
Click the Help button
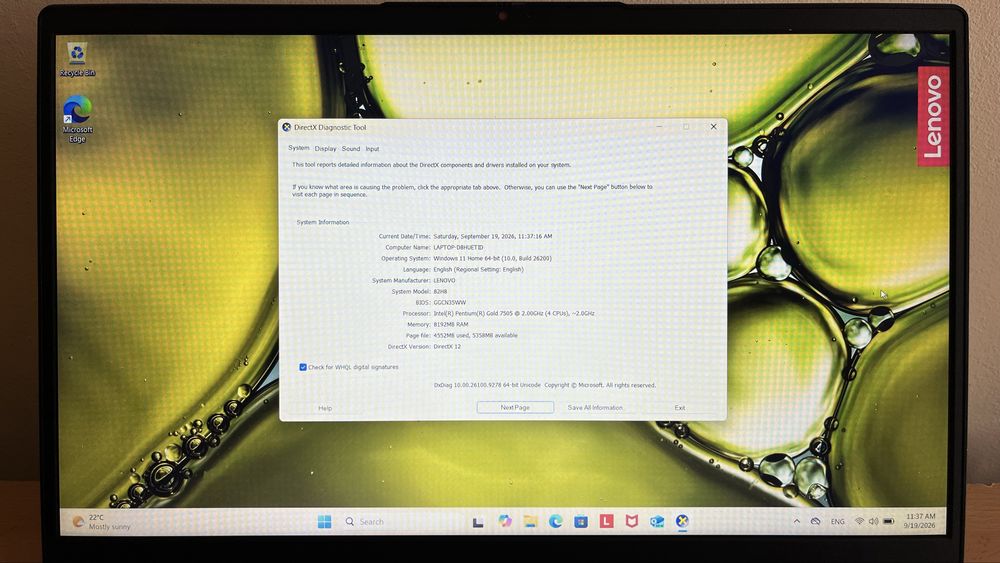click(x=325, y=408)
